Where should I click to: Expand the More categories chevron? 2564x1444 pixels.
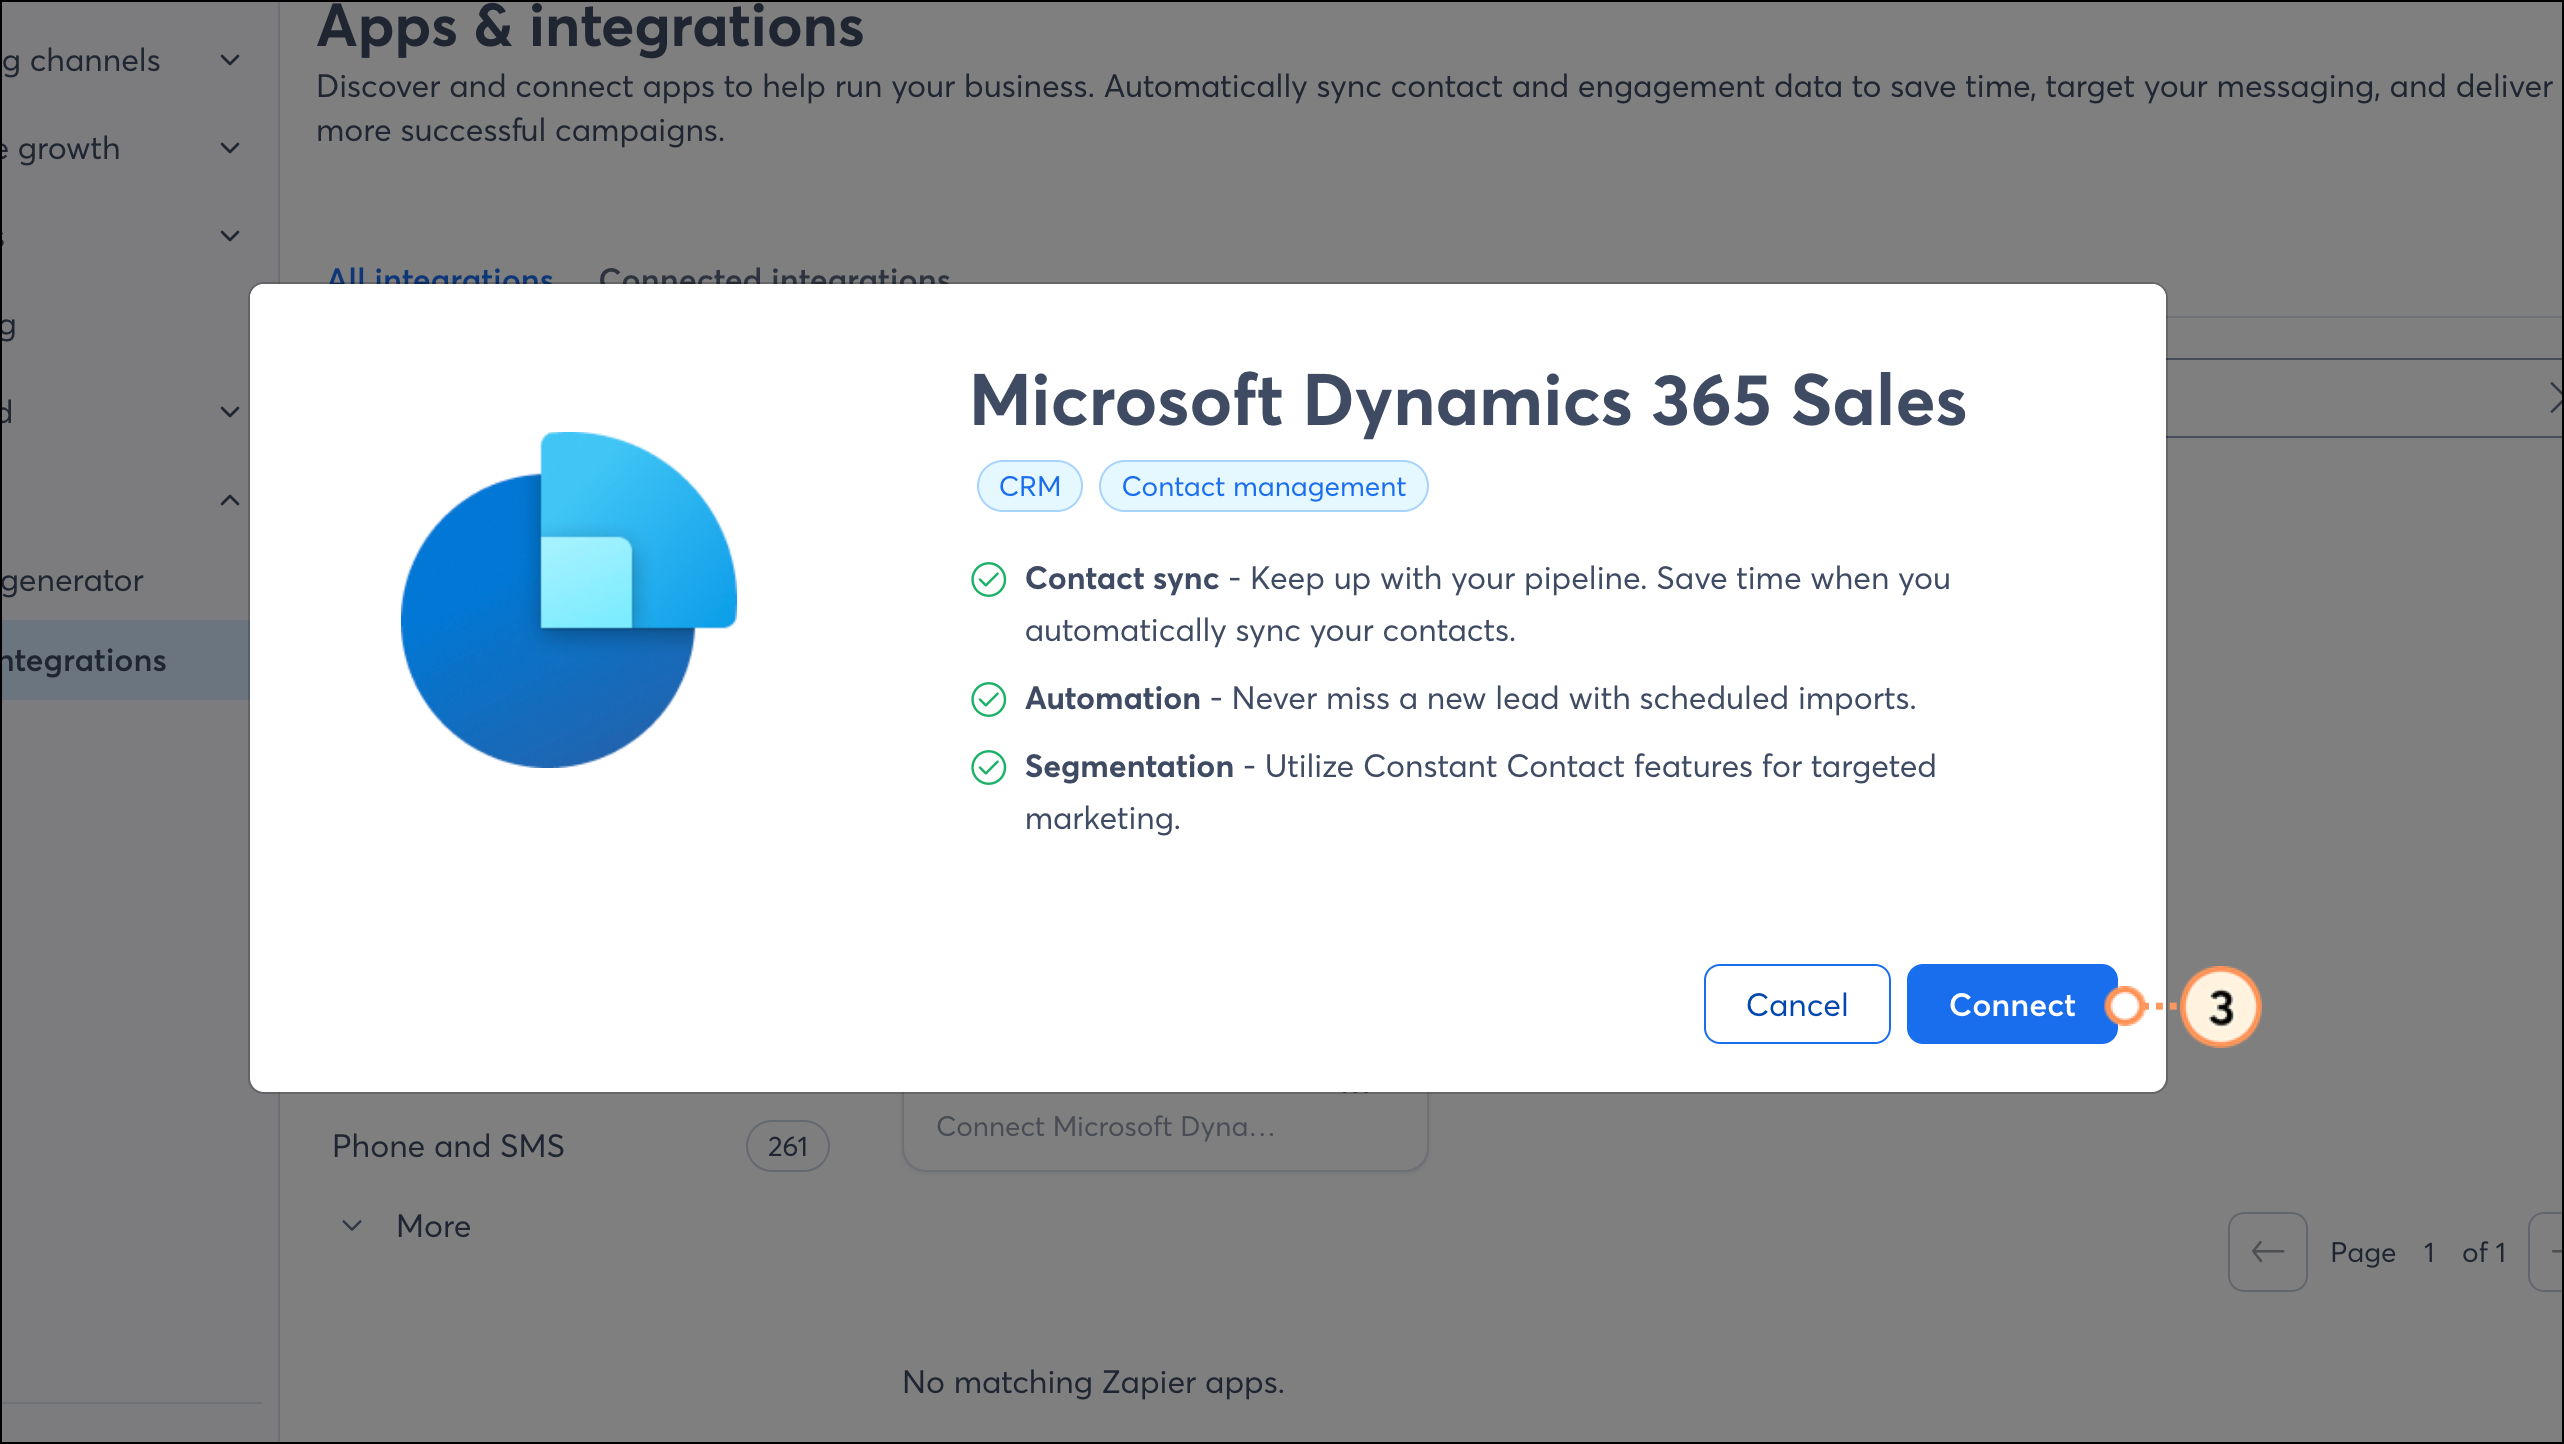[x=352, y=1226]
